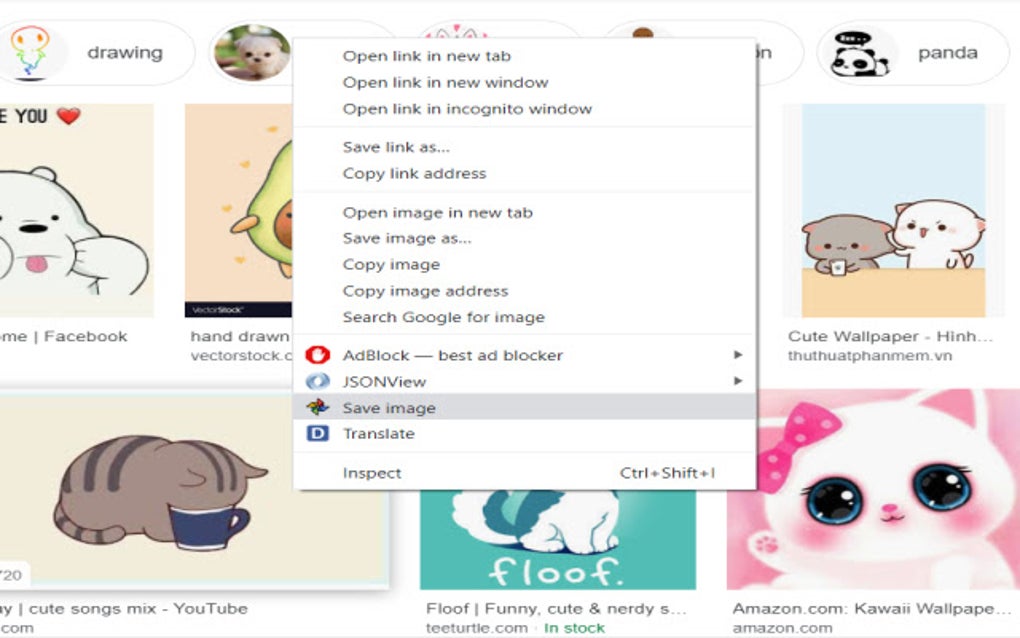Select 'Copy link address' from the menu

point(414,173)
